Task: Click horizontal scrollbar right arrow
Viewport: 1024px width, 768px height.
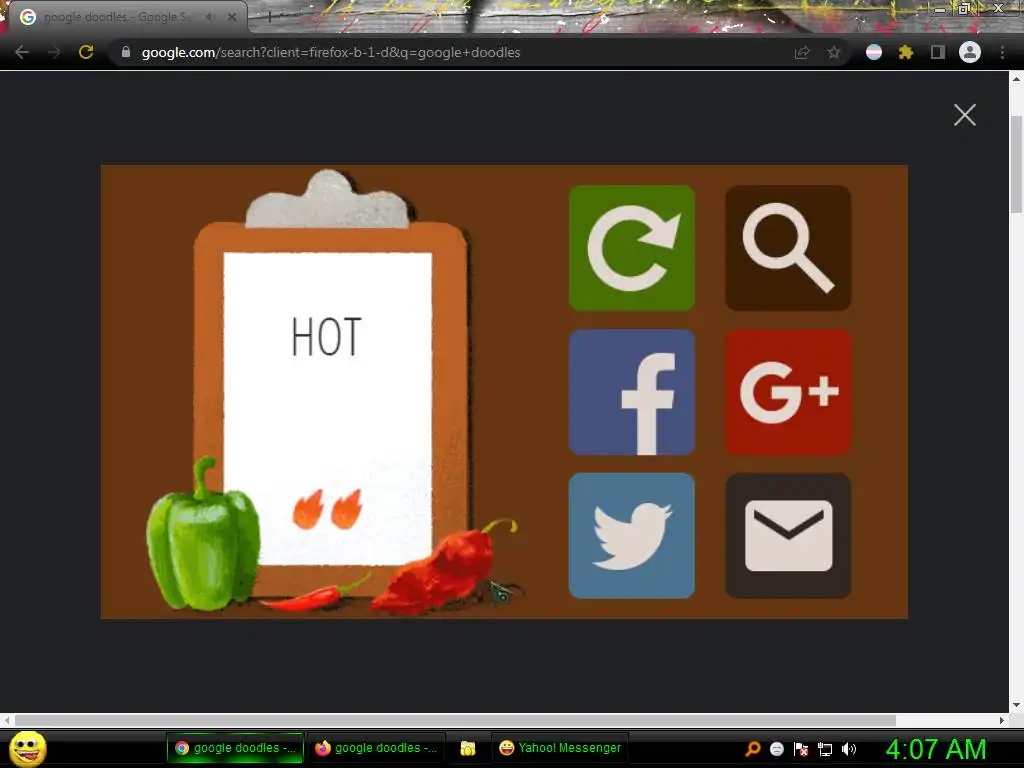Action: (x=1002, y=720)
